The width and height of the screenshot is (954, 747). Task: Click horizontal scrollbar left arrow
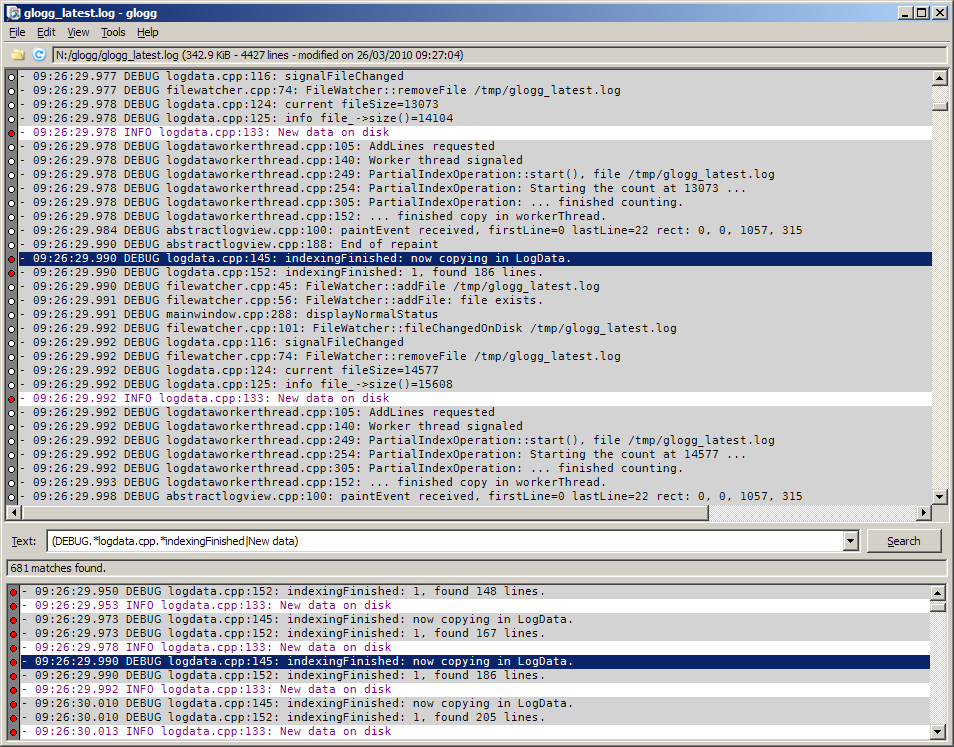coord(14,513)
